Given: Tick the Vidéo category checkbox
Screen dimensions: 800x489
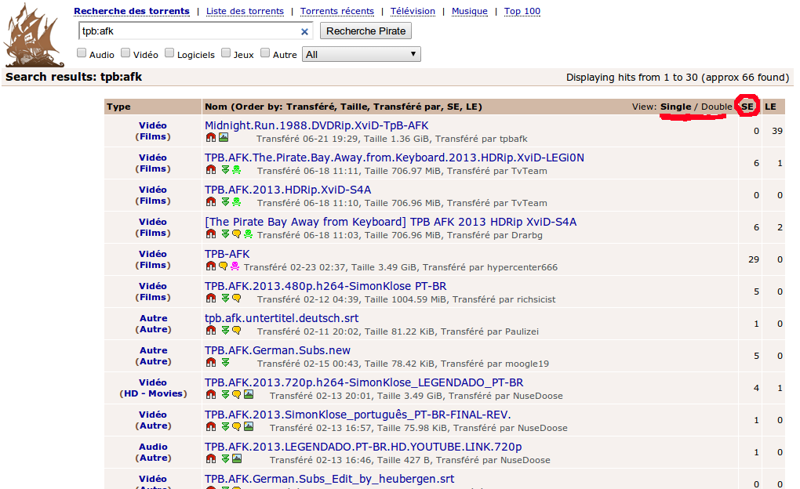Looking at the screenshot, I should [125, 54].
